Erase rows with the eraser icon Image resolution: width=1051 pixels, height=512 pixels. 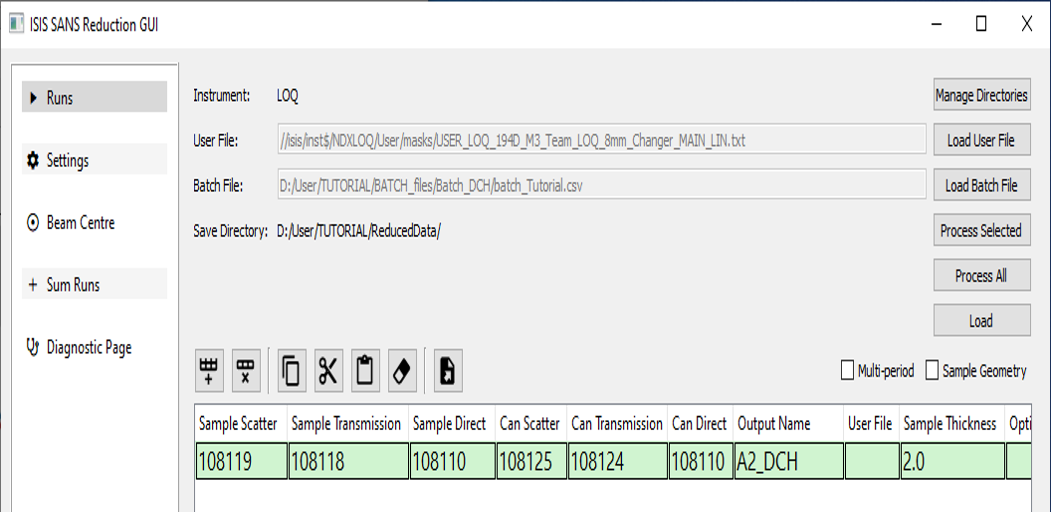pos(401,371)
